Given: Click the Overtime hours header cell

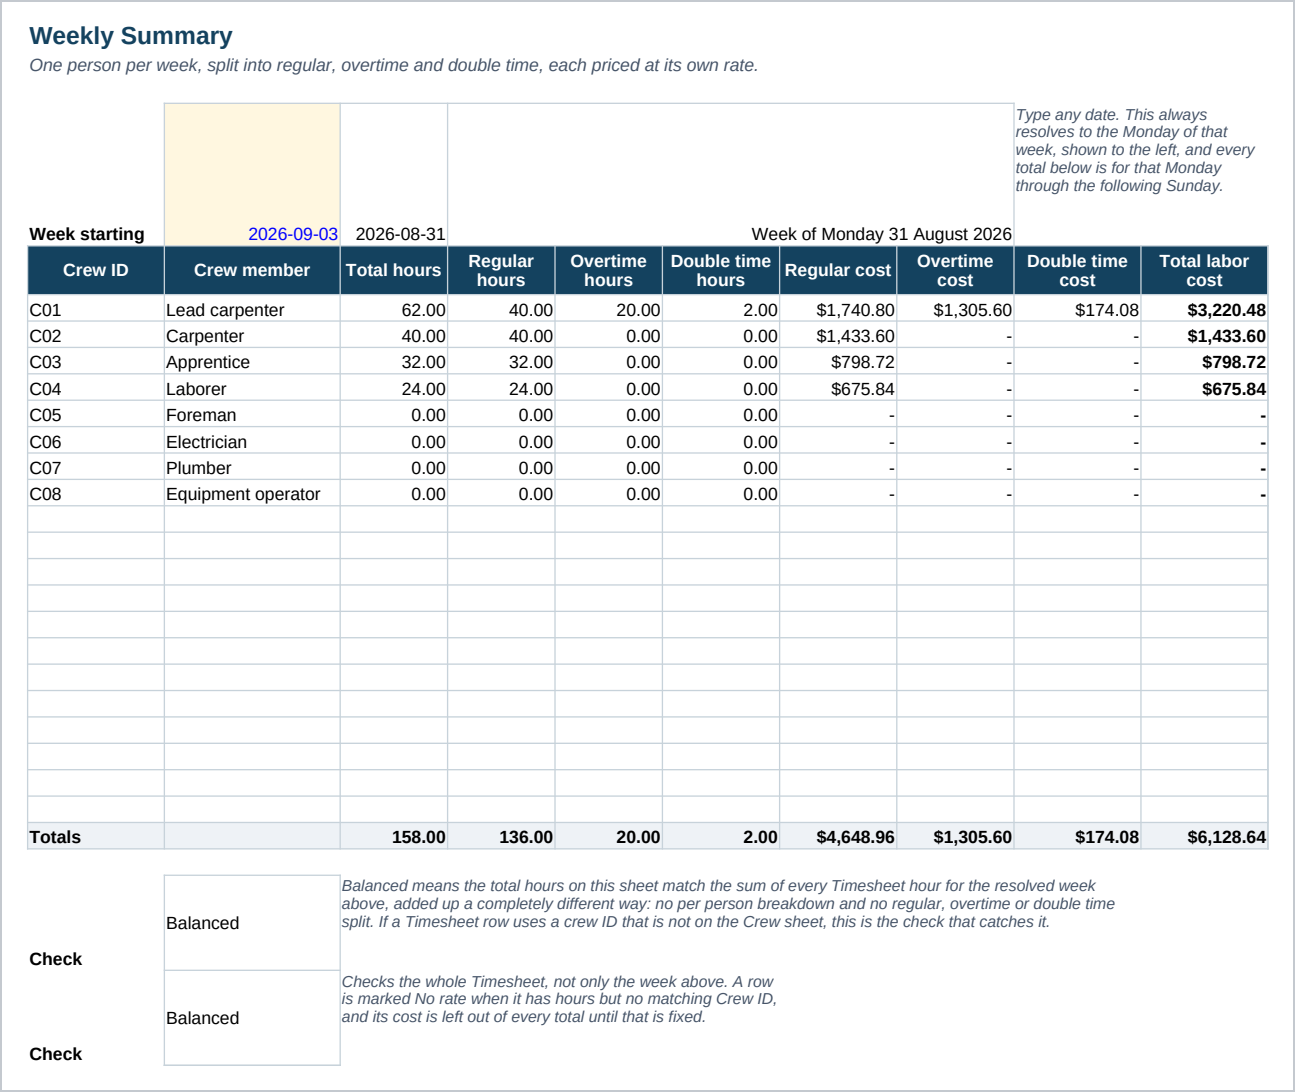Looking at the screenshot, I should [x=609, y=270].
